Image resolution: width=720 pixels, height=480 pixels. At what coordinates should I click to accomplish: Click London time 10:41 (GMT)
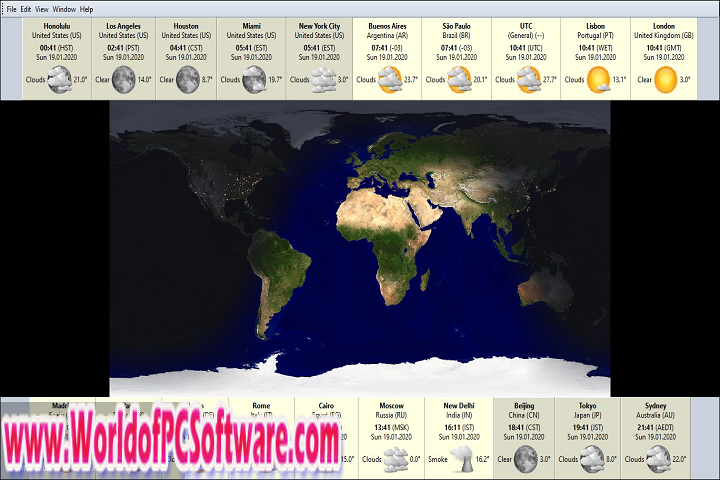point(664,48)
